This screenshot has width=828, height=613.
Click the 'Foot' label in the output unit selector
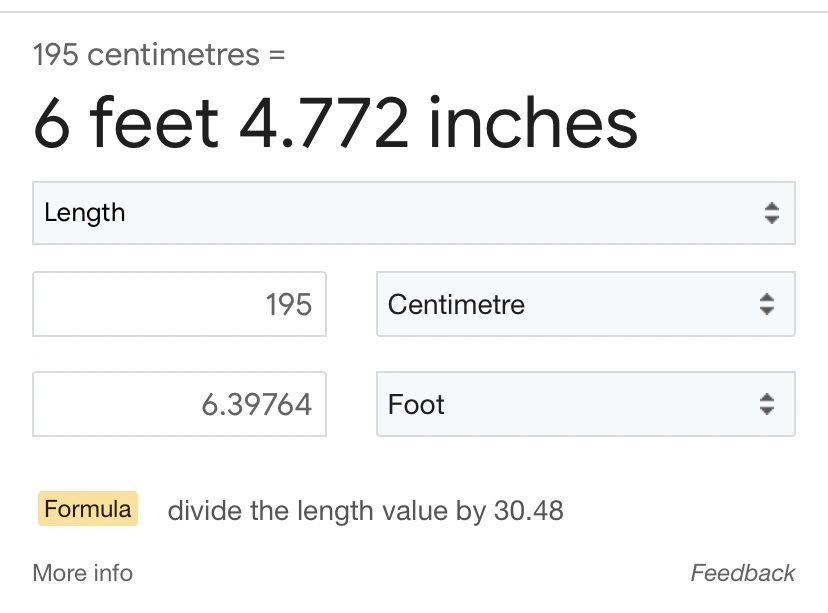(416, 404)
